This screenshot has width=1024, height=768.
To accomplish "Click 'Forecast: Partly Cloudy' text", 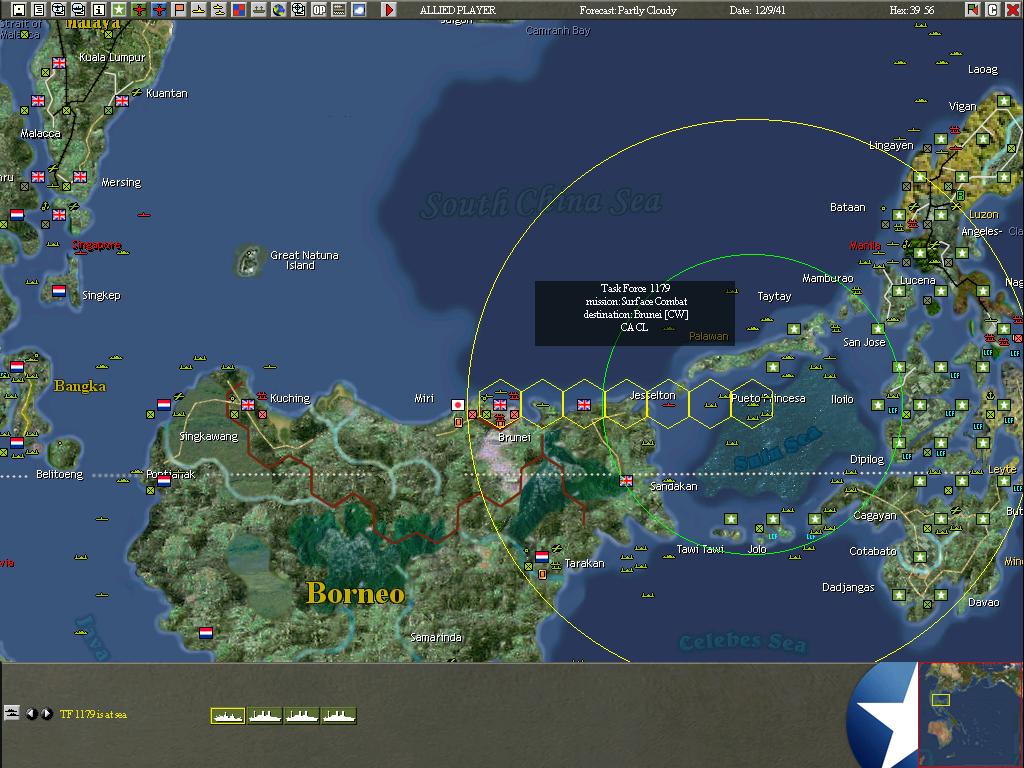I will pos(628,10).
